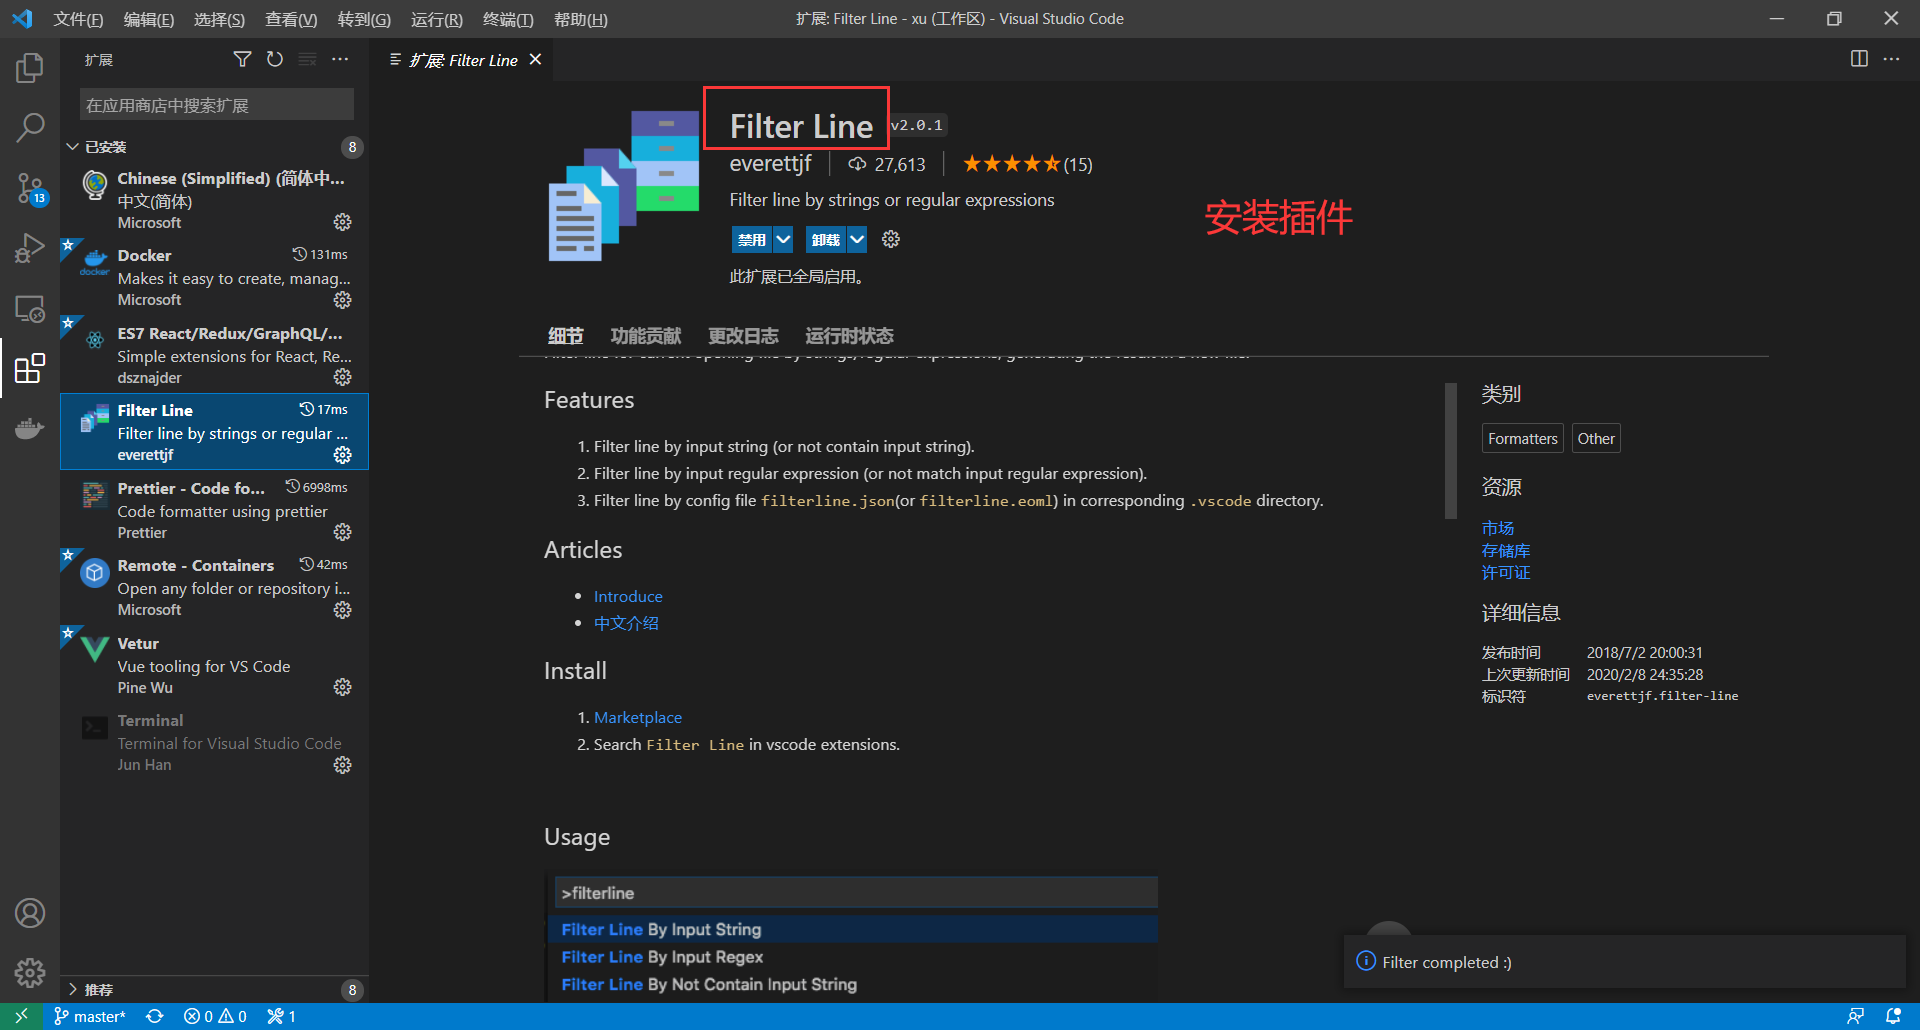Open the Explorer view in activity bar

(x=30, y=68)
